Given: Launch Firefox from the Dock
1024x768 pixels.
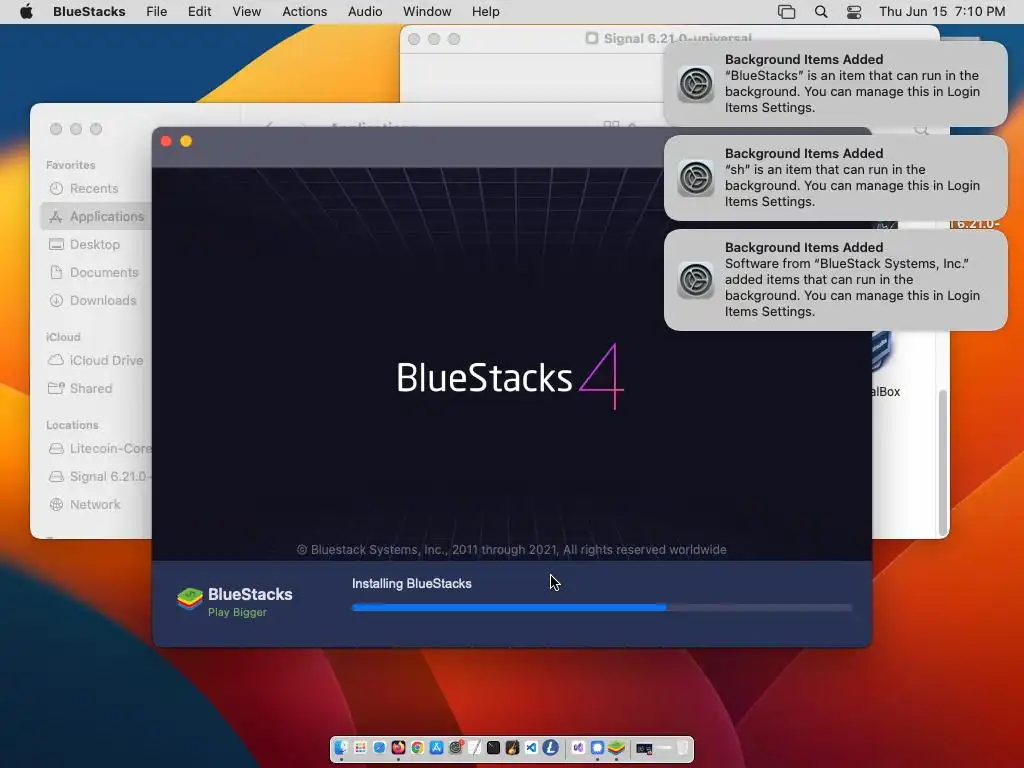Looking at the screenshot, I should [x=398, y=748].
